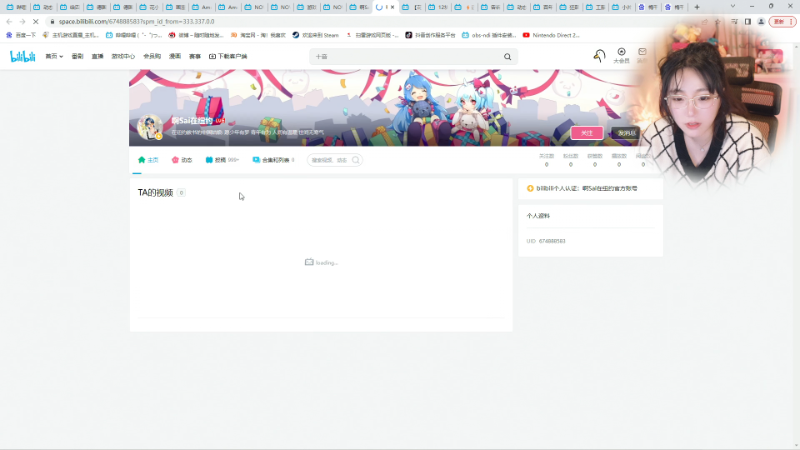Open 游戏中心 in the bilibili navigation

pyautogui.click(x=123, y=56)
